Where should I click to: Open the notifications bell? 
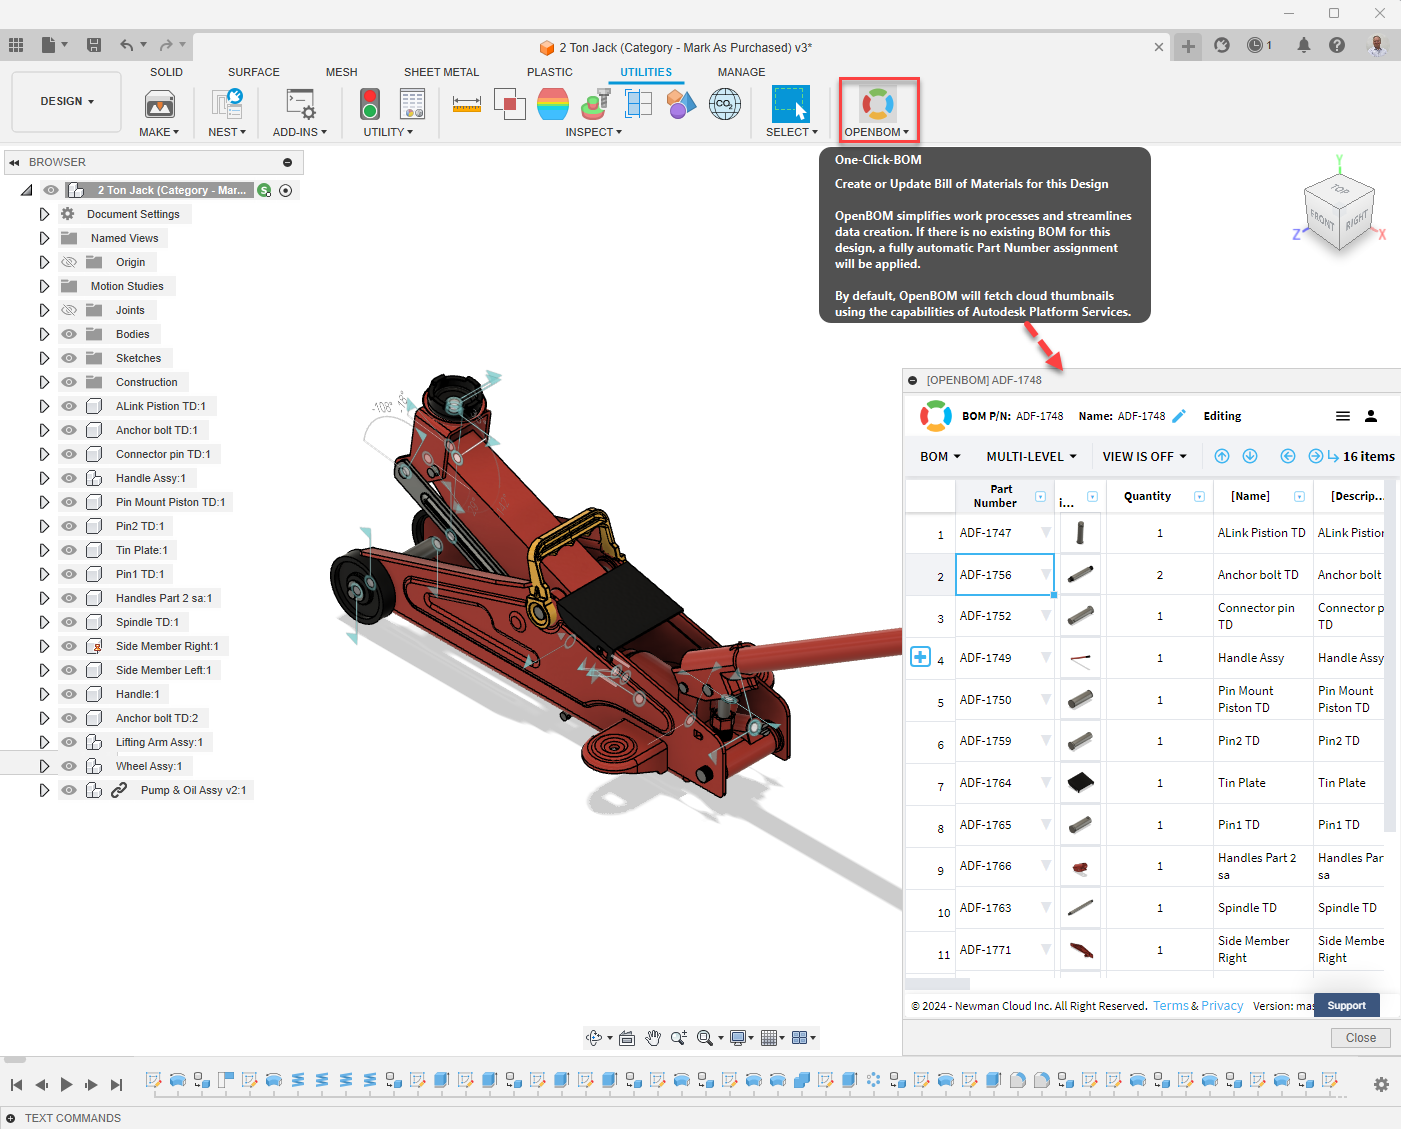[1304, 45]
